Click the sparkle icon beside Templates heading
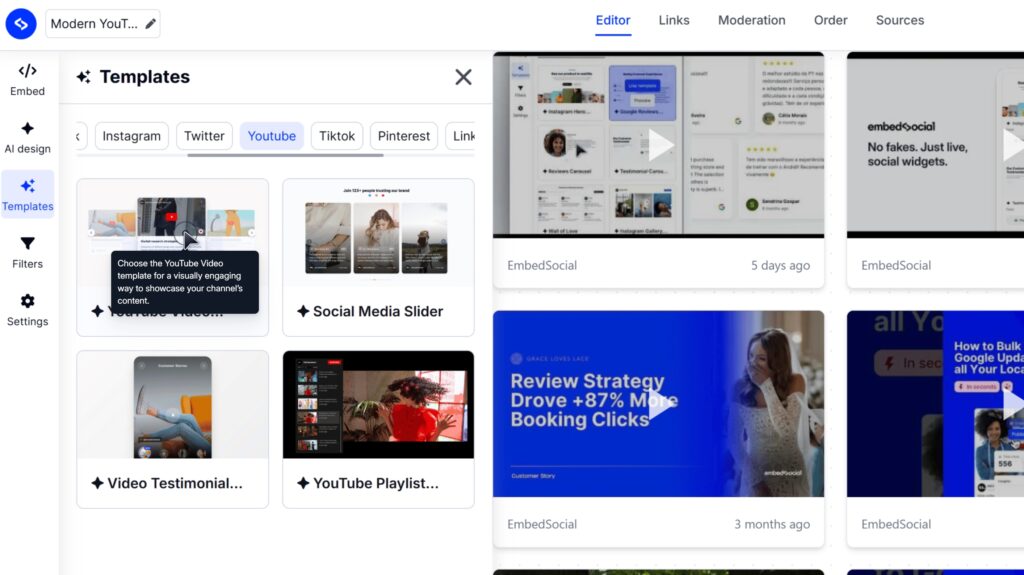This screenshot has width=1024, height=575. [84, 77]
